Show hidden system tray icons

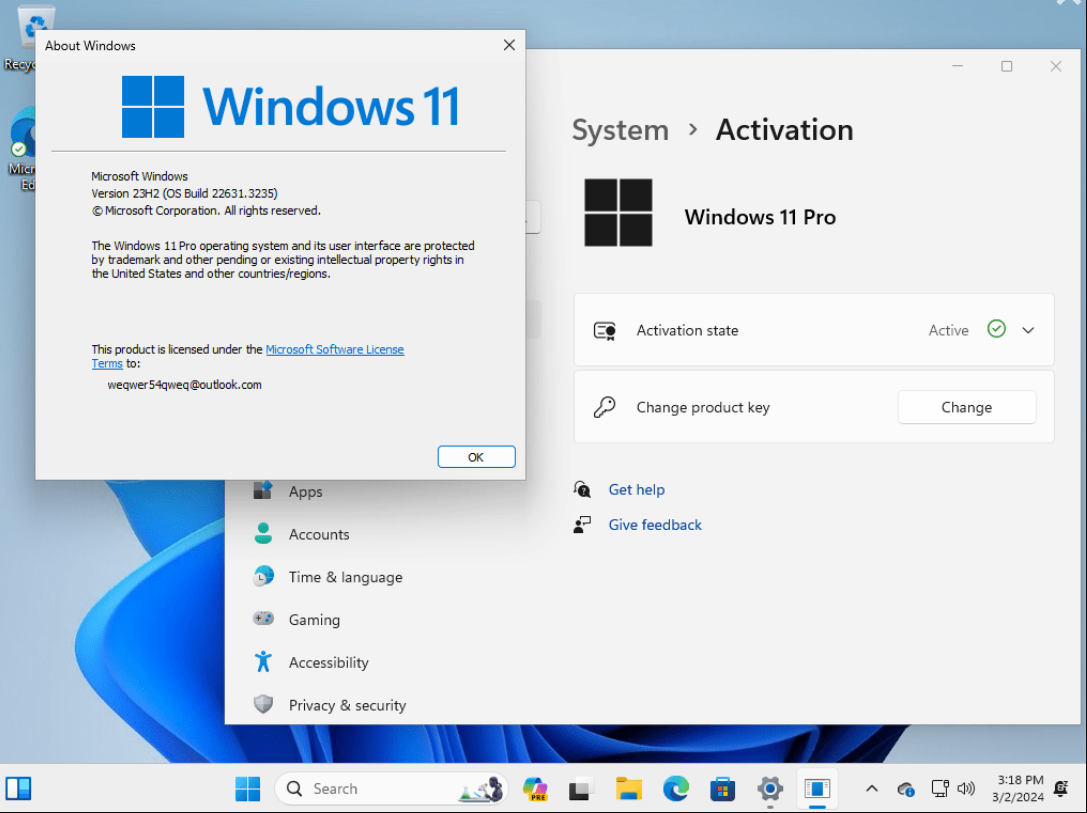(871, 789)
